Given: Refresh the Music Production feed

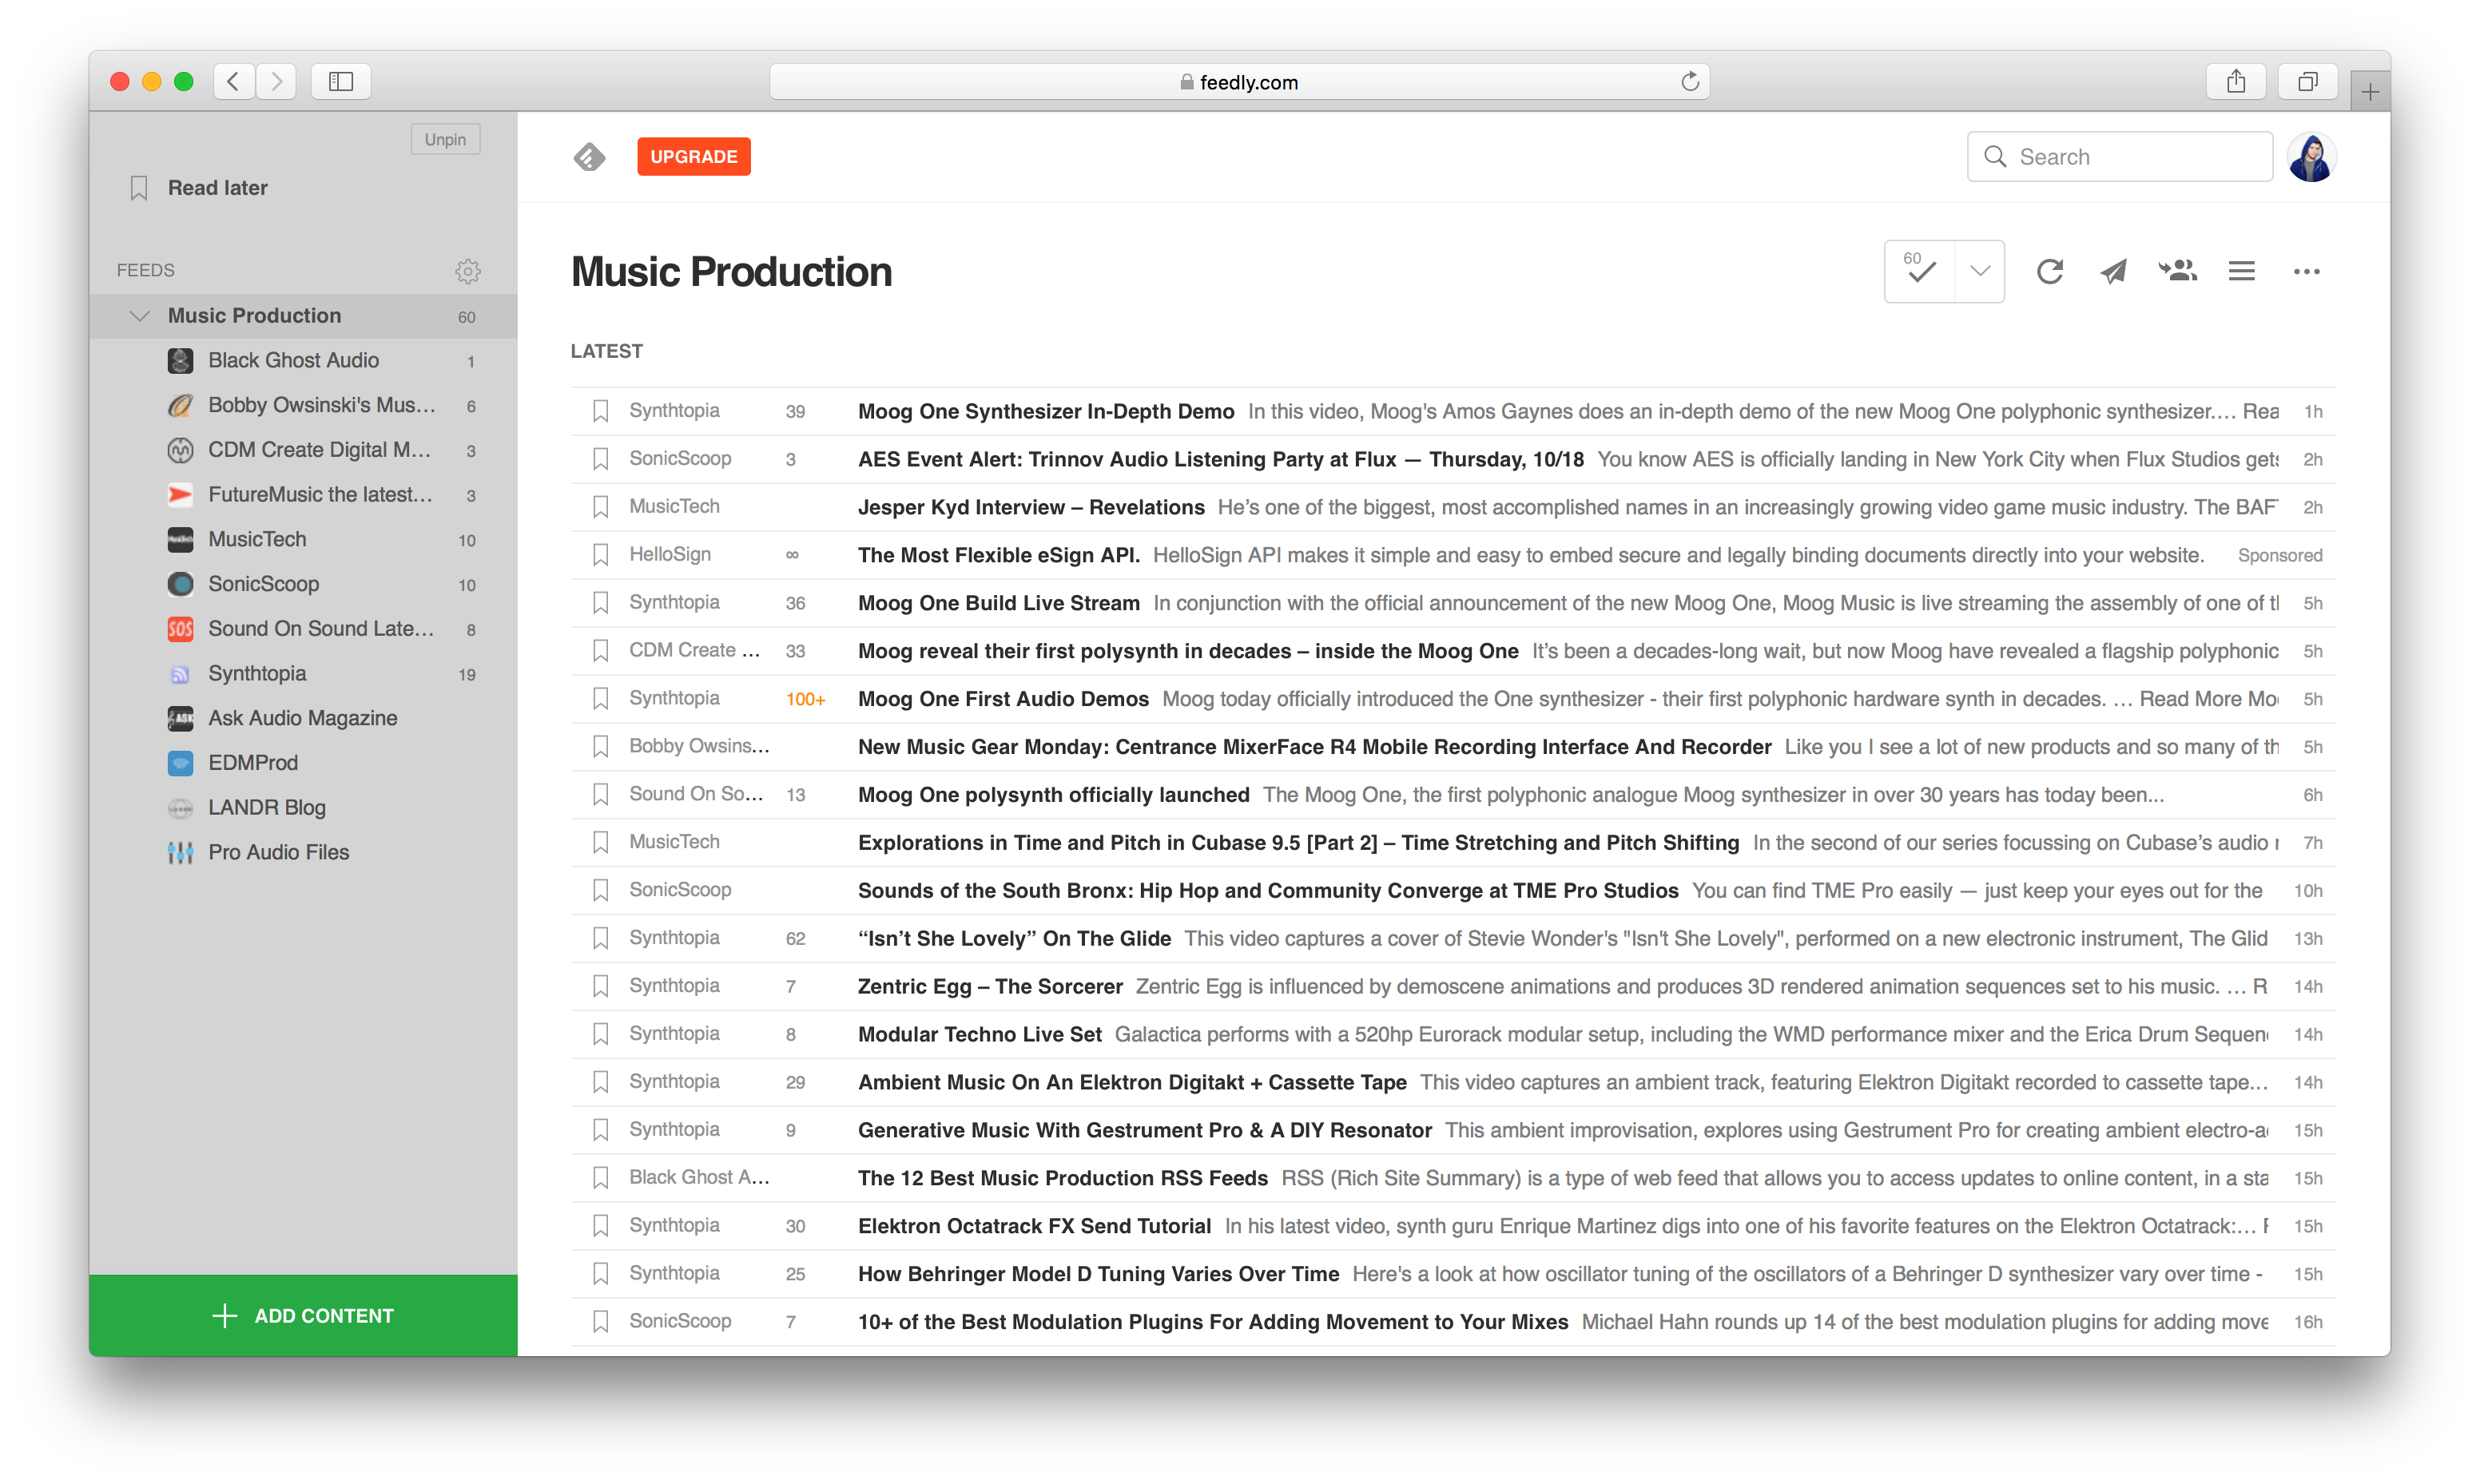Looking at the screenshot, I should pyautogui.click(x=2049, y=271).
